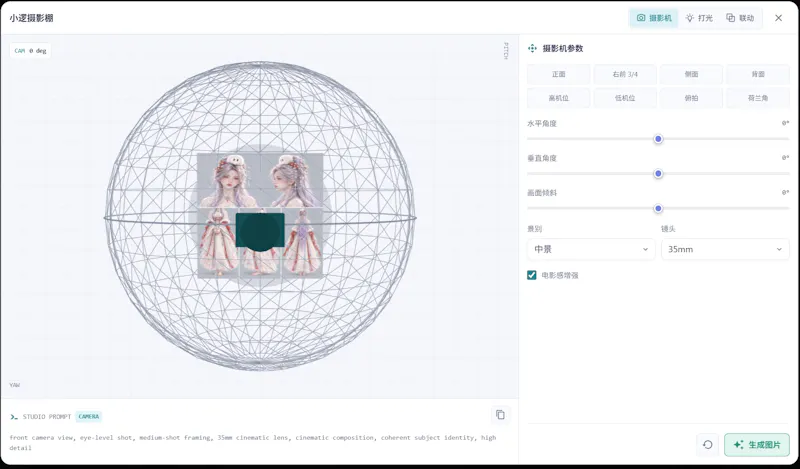The height and width of the screenshot is (469, 800).
Task: Switch to the 摄影机 camera tab
Action: pos(654,18)
